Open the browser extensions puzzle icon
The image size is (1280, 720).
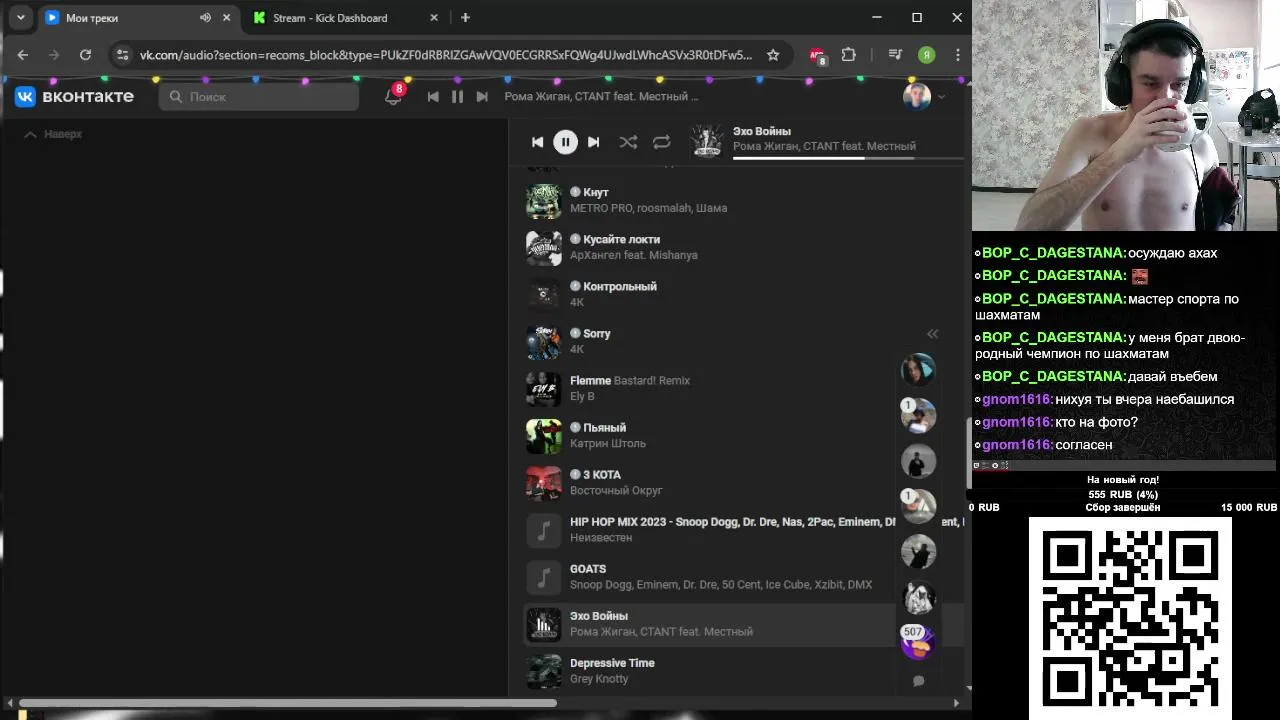849,55
